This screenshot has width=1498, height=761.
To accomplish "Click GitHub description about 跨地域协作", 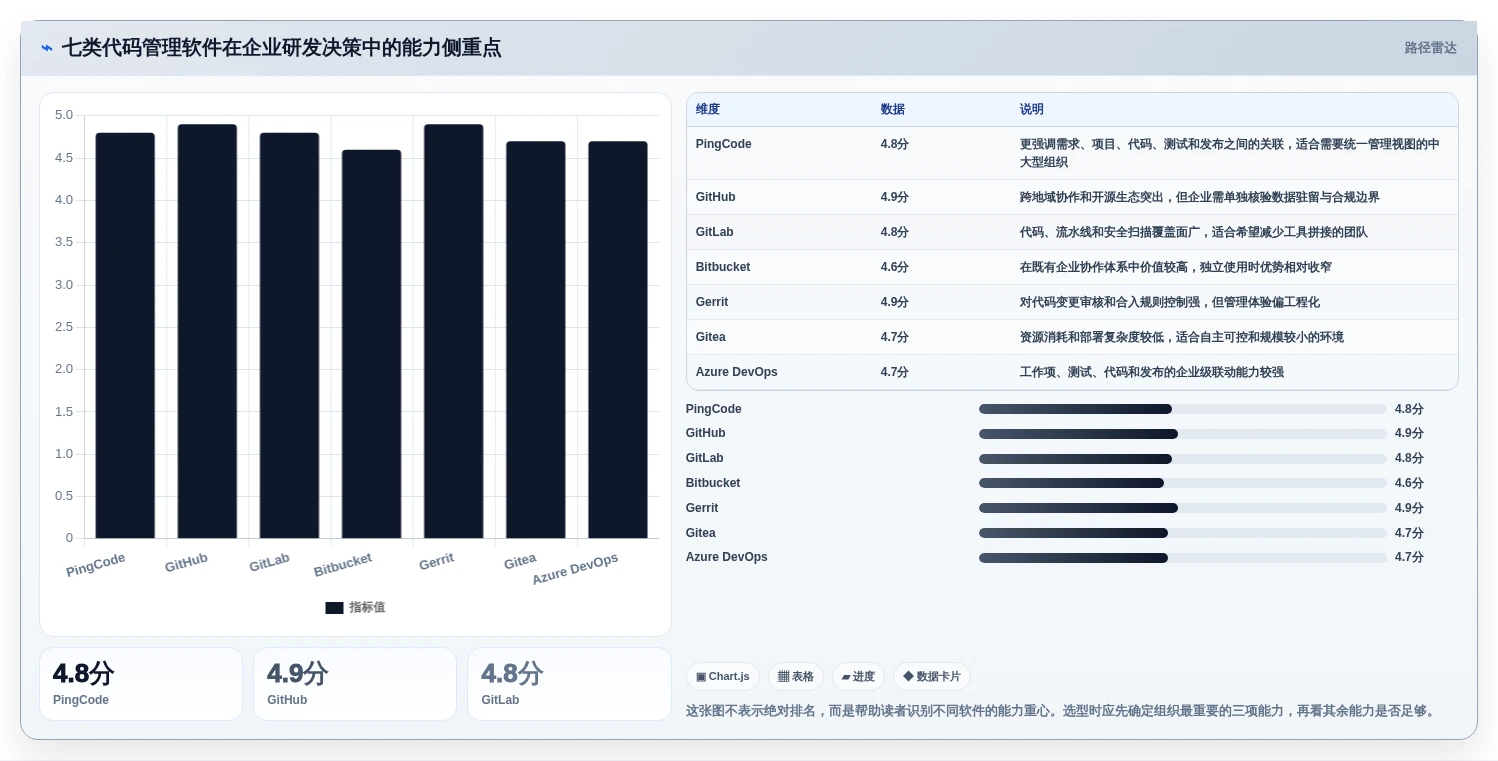I will coord(1200,197).
